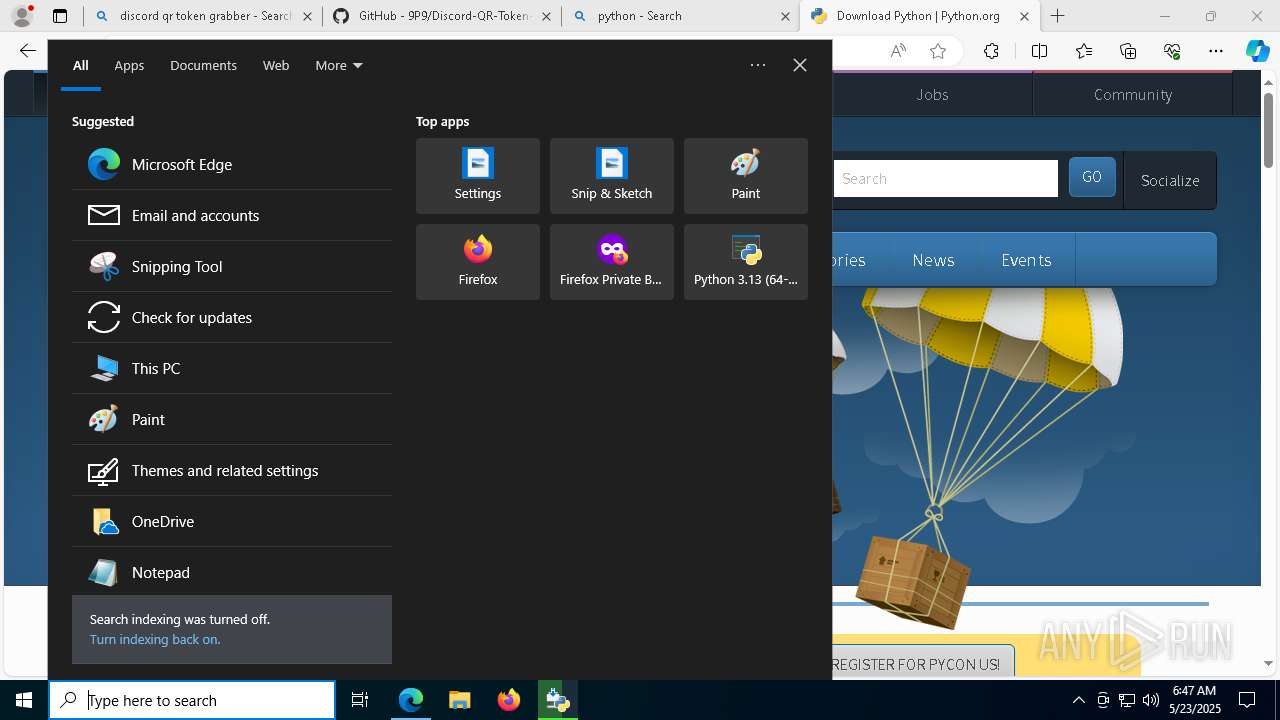Toggle Edge split screen
1280x720 pixels.
1039,51
